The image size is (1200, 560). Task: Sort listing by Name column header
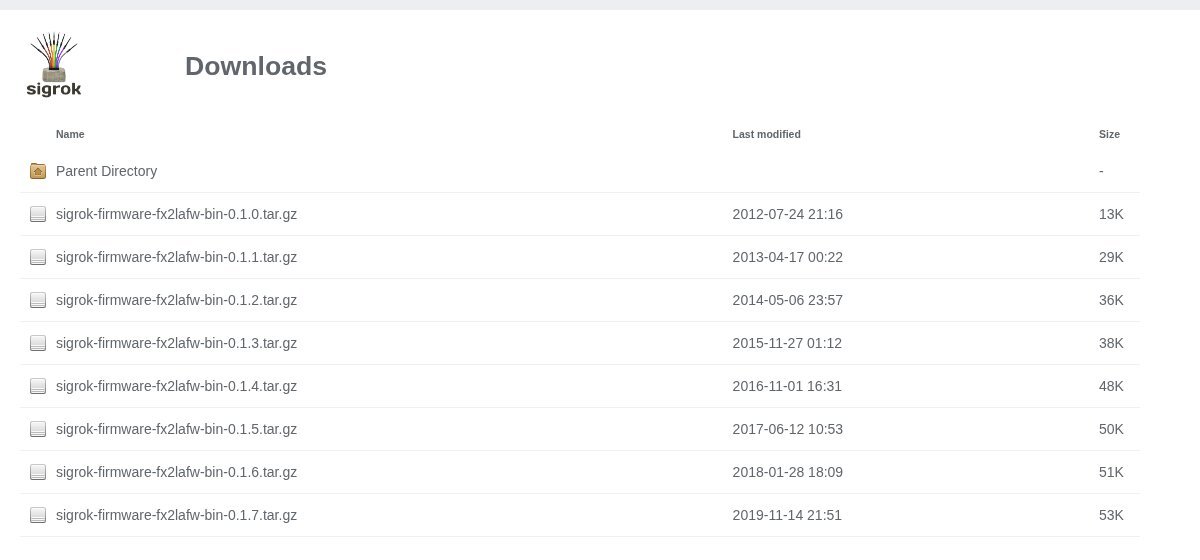pos(70,134)
